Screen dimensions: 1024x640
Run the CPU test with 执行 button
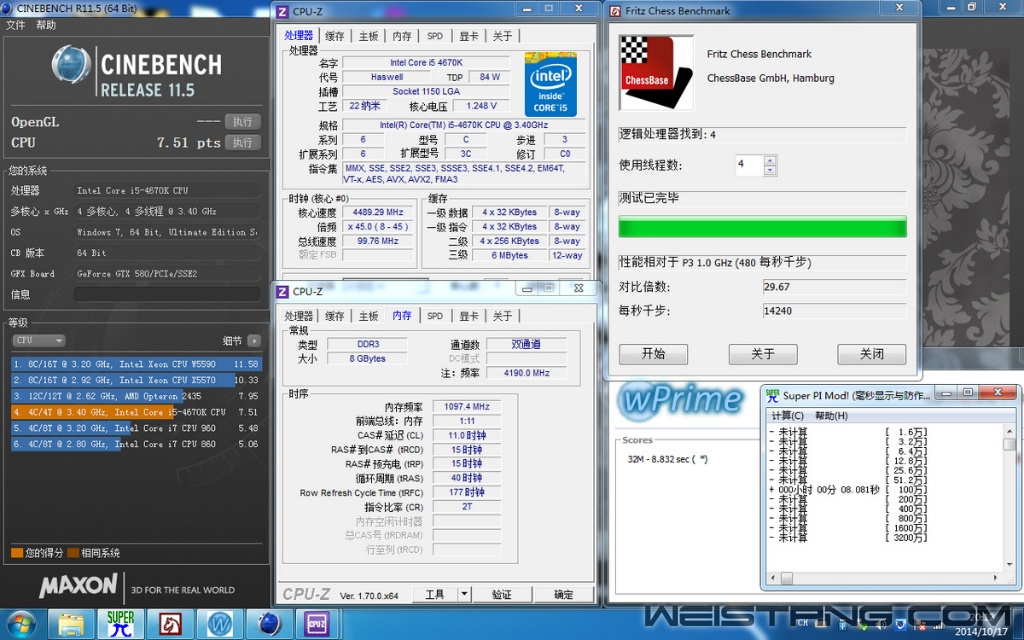pyautogui.click(x=243, y=143)
